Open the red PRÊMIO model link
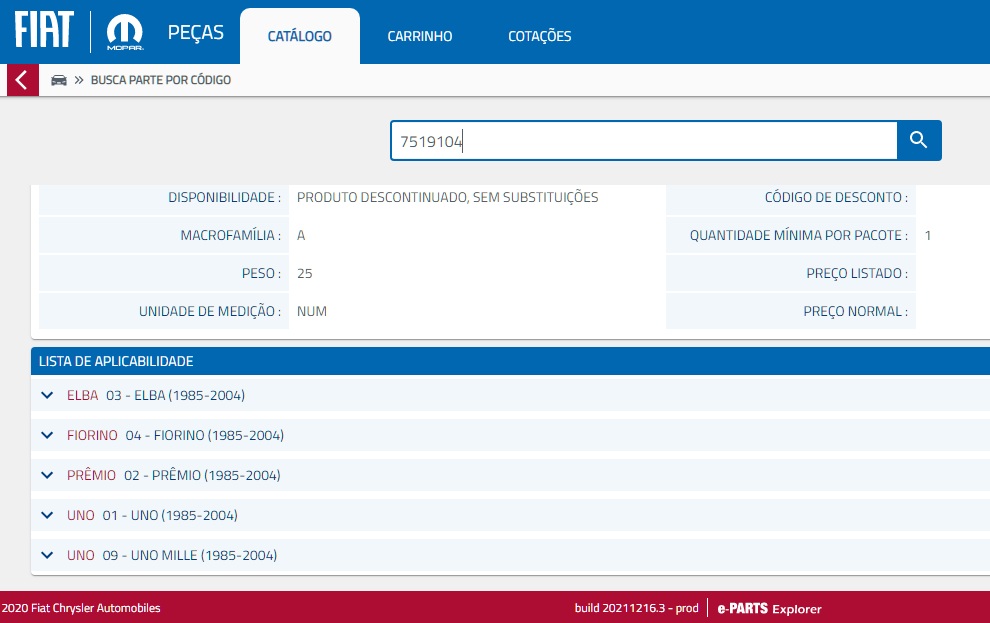The image size is (990, 623). [x=91, y=475]
